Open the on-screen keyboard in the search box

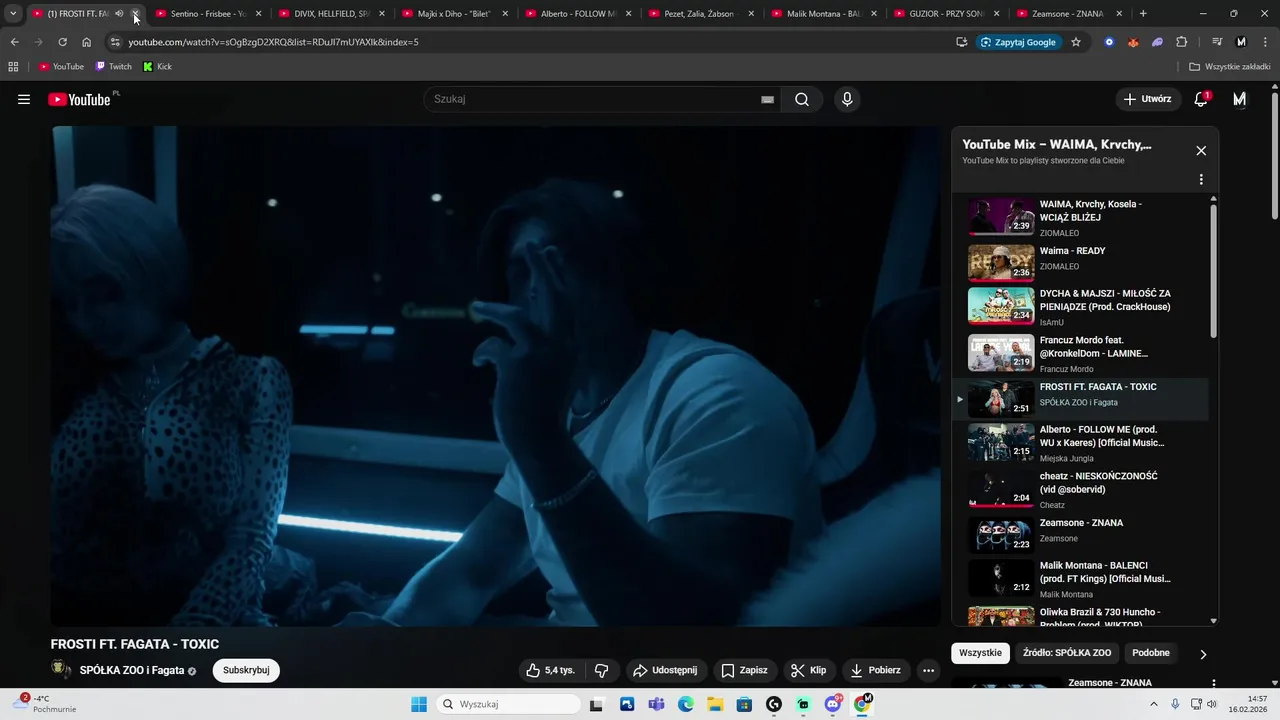(767, 99)
